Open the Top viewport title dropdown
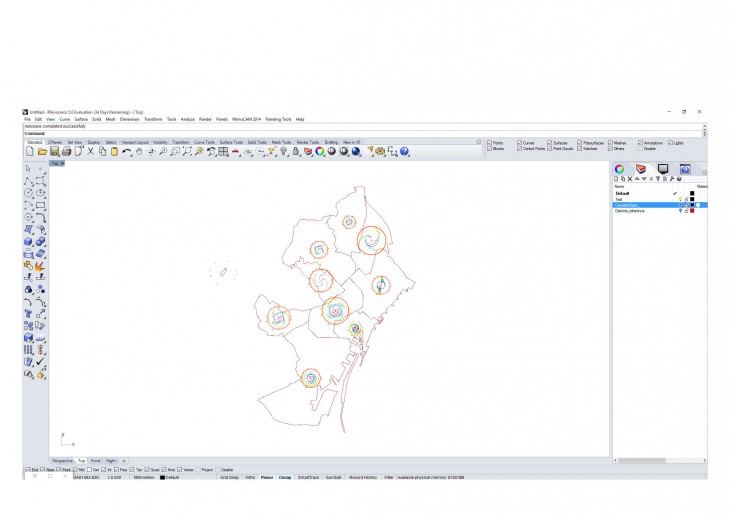730x516 pixels. [57, 162]
